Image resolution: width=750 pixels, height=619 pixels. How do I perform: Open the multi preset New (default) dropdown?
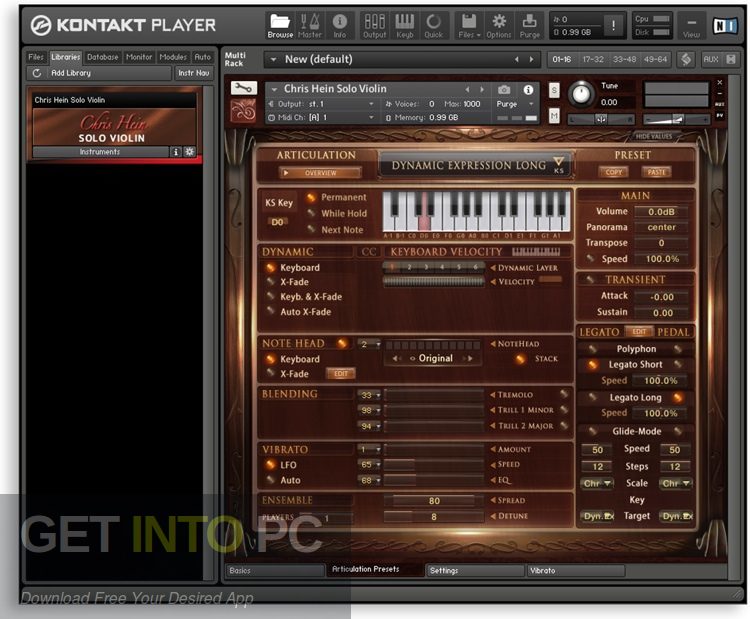point(274,59)
